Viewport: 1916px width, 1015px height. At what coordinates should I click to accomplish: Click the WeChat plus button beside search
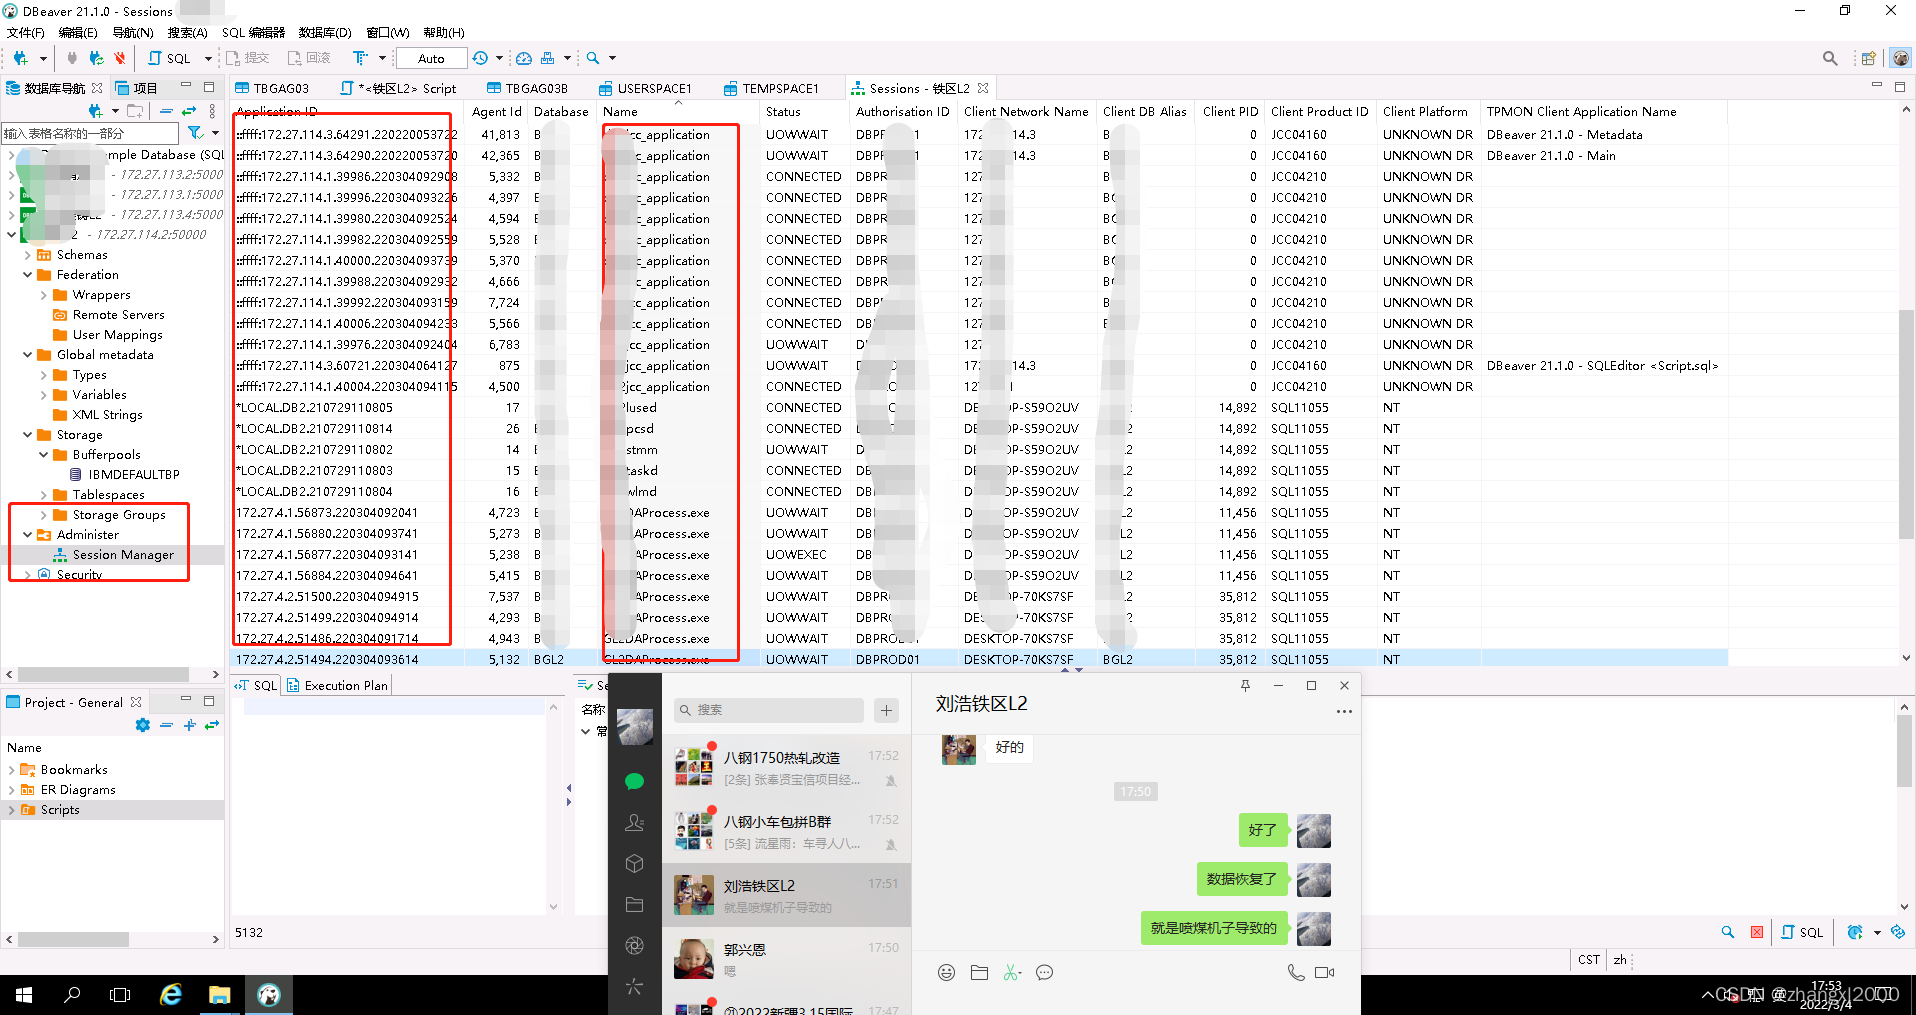[x=886, y=710]
